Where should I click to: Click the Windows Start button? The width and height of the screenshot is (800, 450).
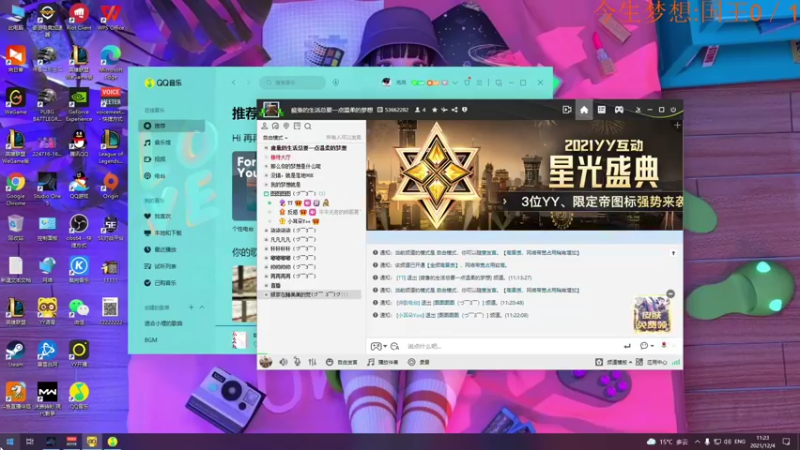(10, 441)
